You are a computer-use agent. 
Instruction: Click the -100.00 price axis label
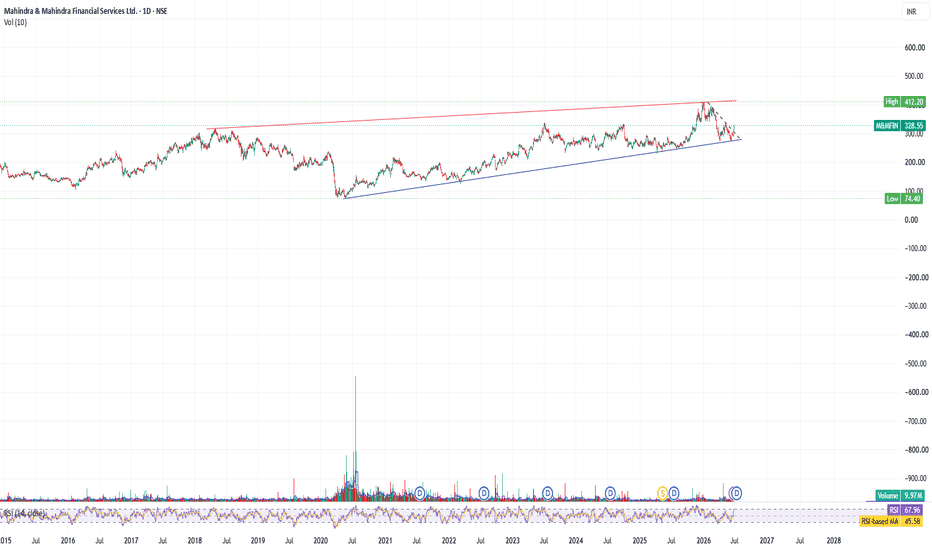tap(914, 249)
